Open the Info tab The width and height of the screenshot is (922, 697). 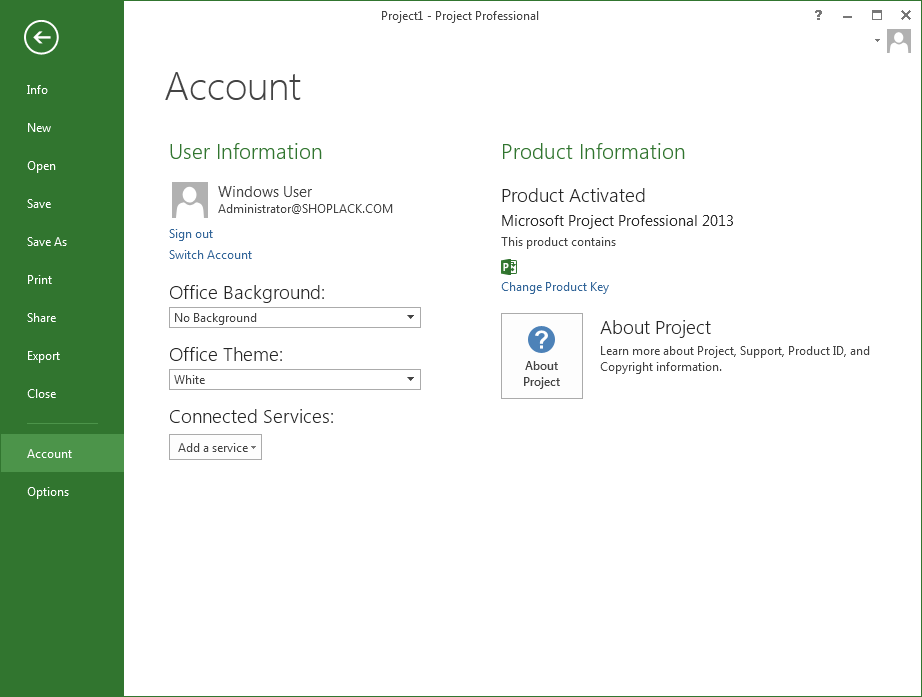coord(62,90)
